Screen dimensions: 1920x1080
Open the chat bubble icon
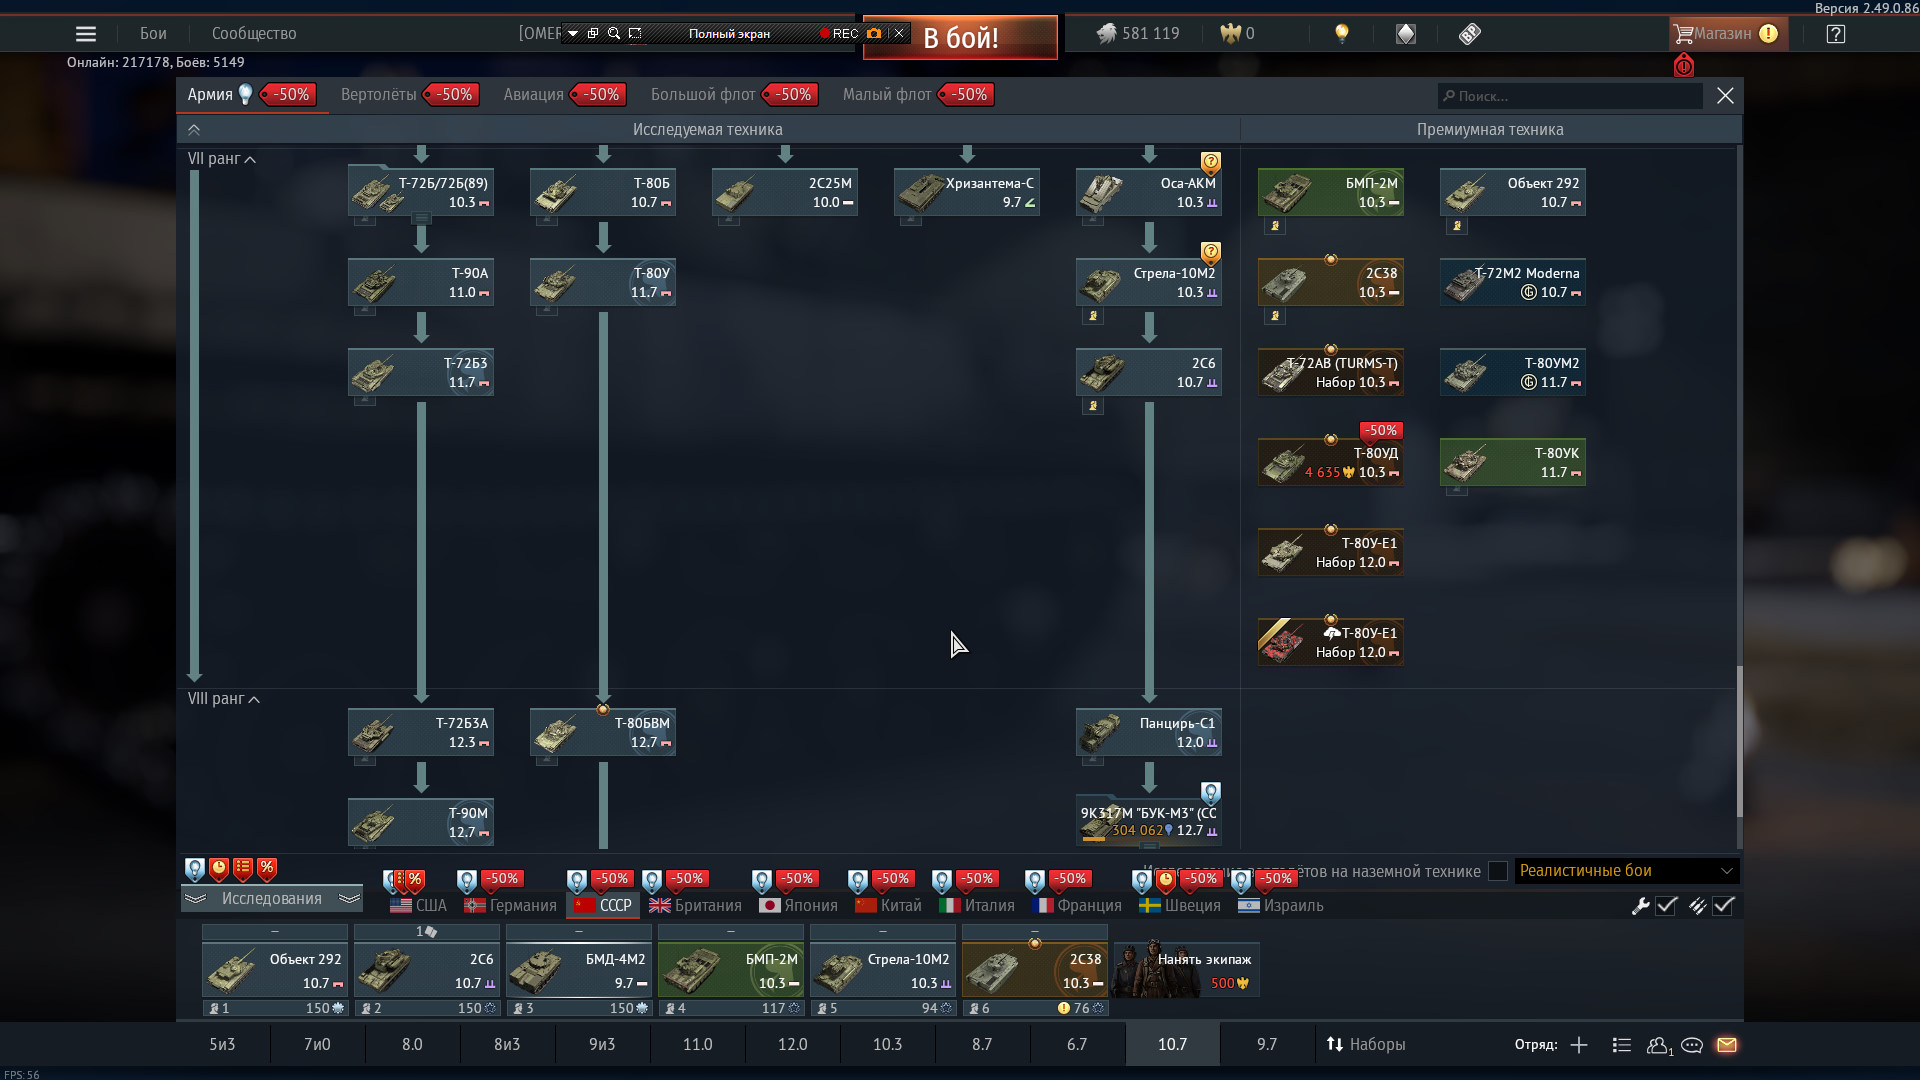(x=1692, y=1045)
